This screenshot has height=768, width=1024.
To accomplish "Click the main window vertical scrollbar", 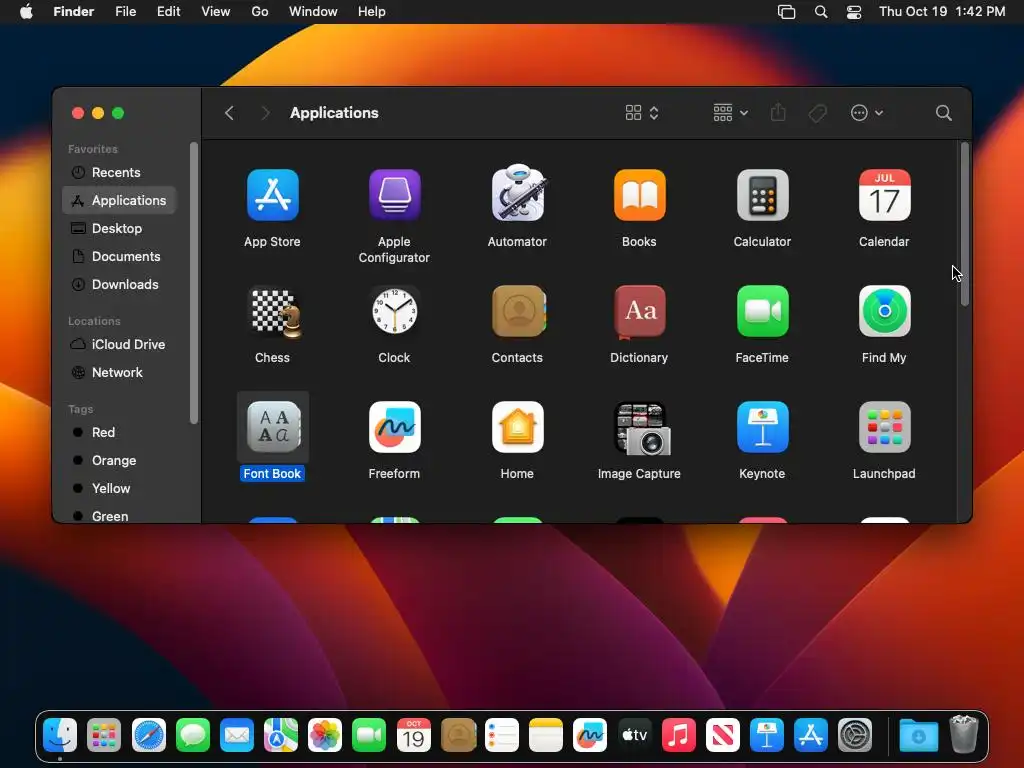I will pyautogui.click(x=965, y=224).
